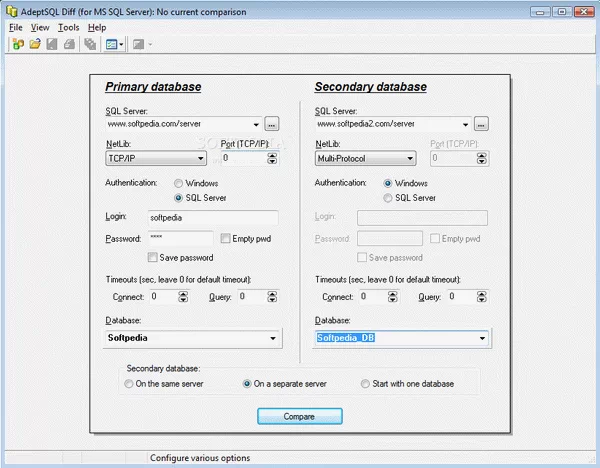Click the disabled secondary Empty pwd checkbox
Screen dimensions: 600x468
point(435,238)
